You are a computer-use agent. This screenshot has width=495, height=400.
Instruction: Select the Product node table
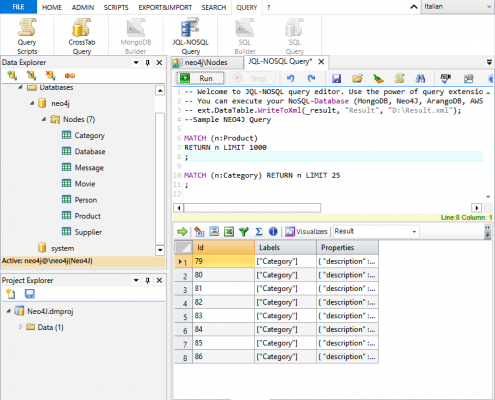(x=87, y=216)
